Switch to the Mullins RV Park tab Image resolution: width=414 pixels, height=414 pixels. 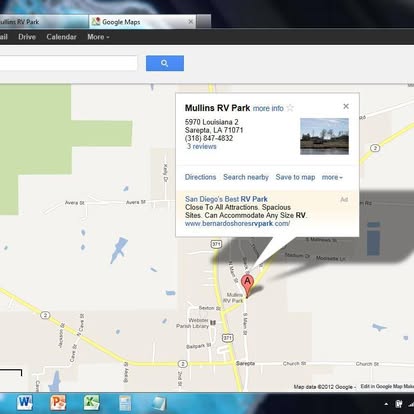(43, 22)
